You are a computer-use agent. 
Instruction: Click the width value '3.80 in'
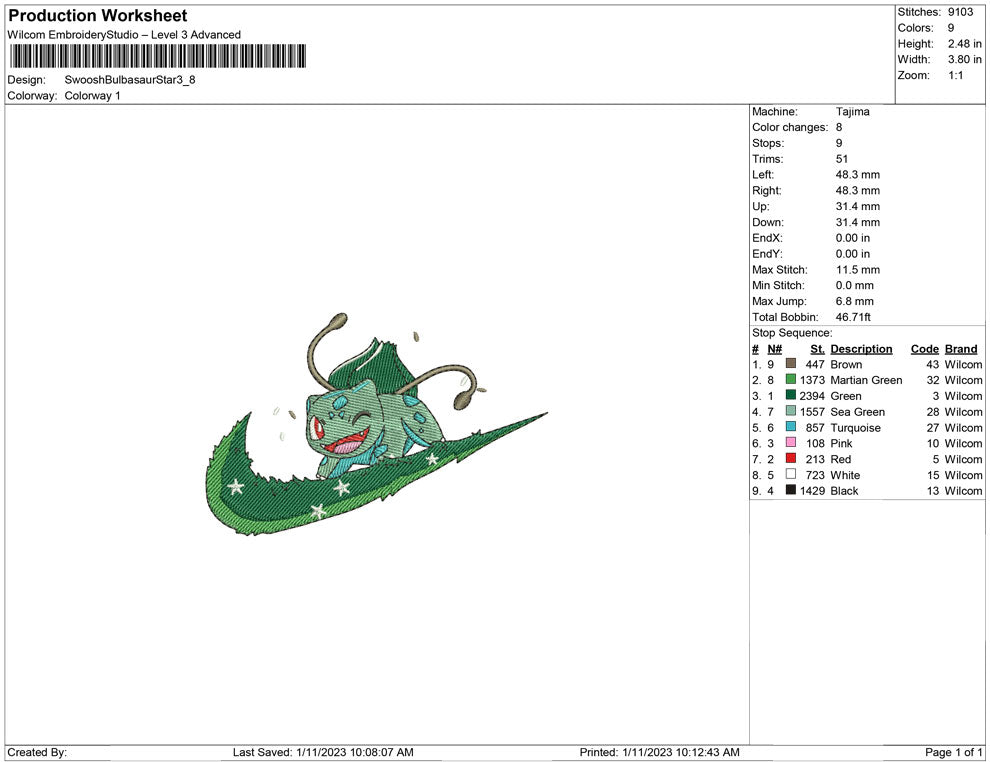[x=965, y=59]
